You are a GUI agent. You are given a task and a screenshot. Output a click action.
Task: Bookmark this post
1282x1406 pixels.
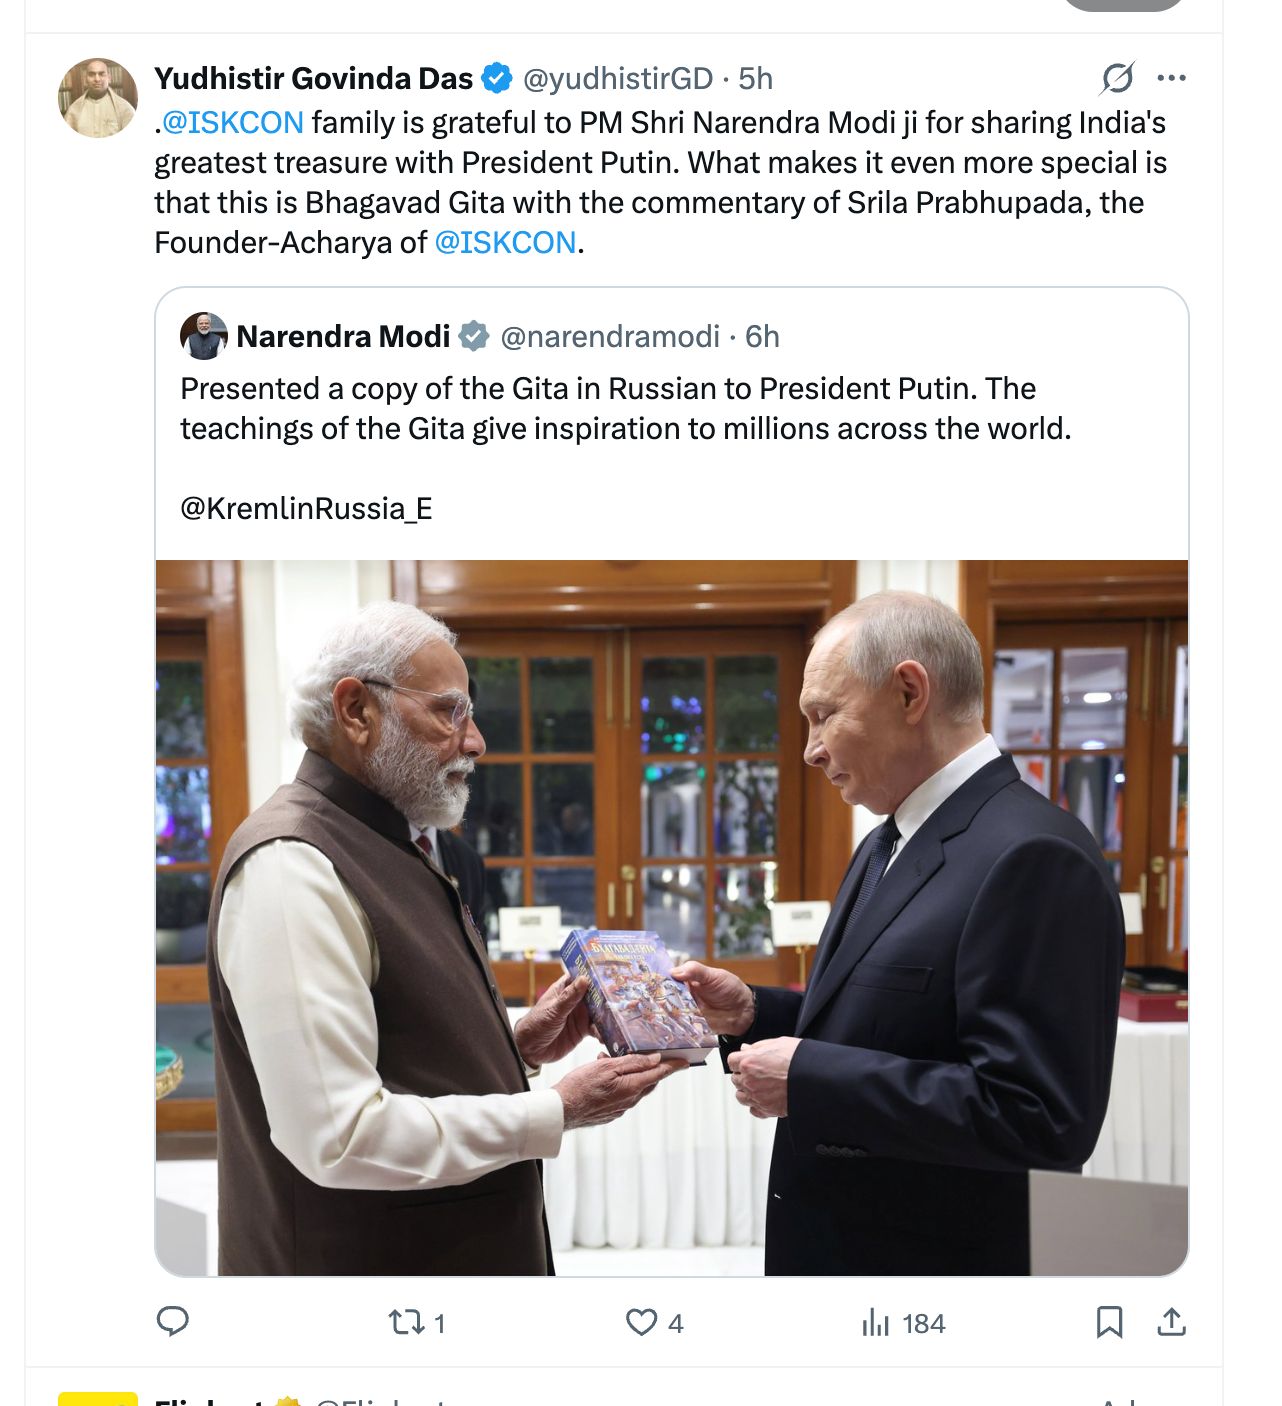(x=1109, y=1322)
